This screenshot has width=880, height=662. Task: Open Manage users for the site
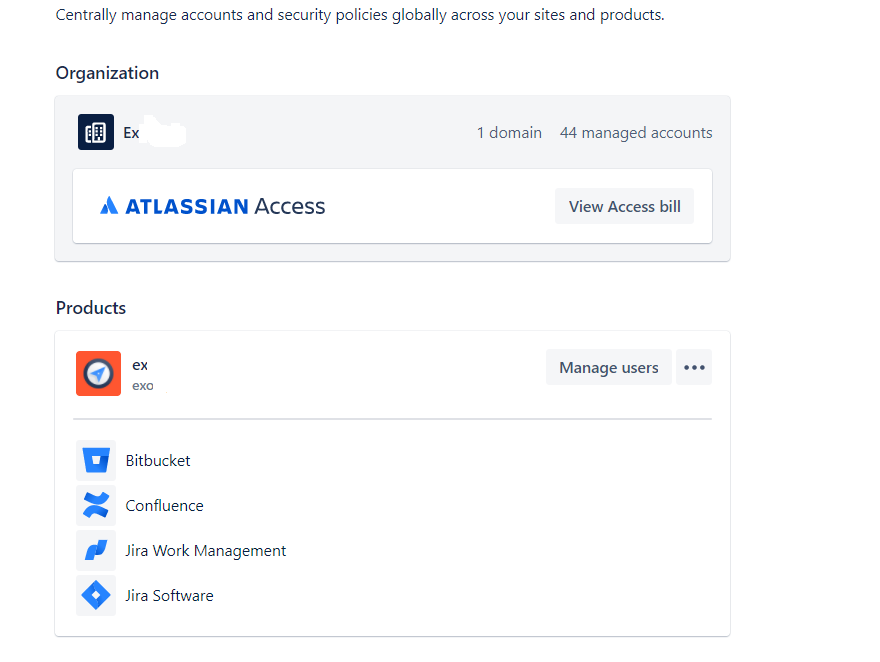coord(609,367)
